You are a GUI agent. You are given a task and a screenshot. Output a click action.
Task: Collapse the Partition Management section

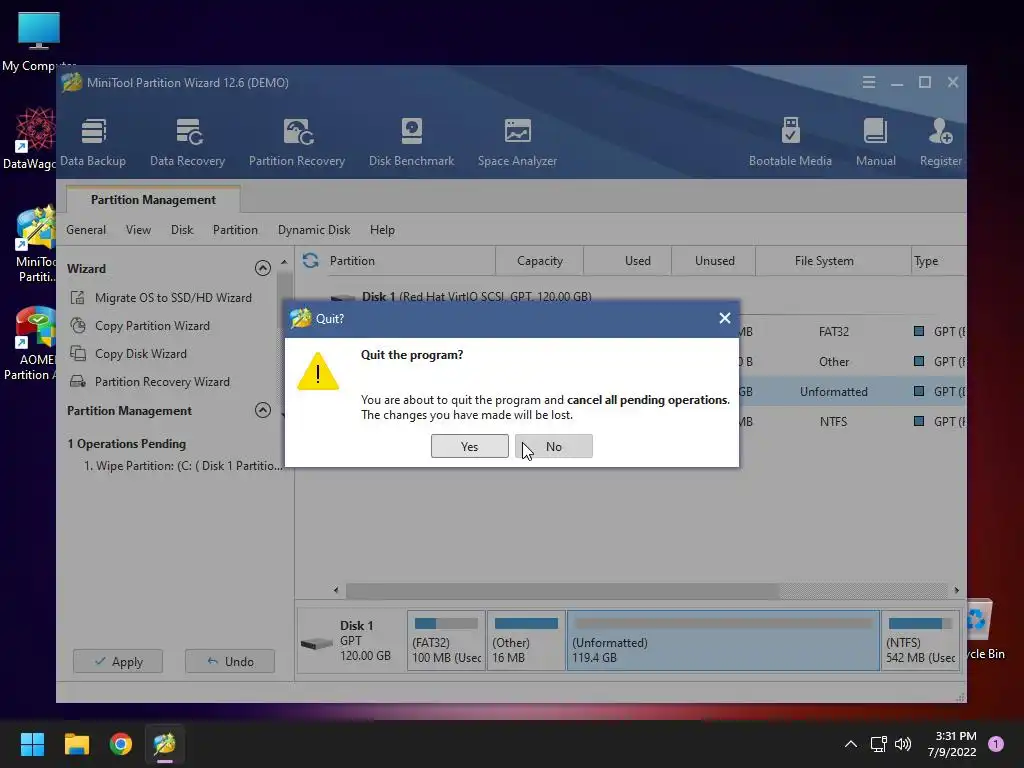click(x=263, y=410)
